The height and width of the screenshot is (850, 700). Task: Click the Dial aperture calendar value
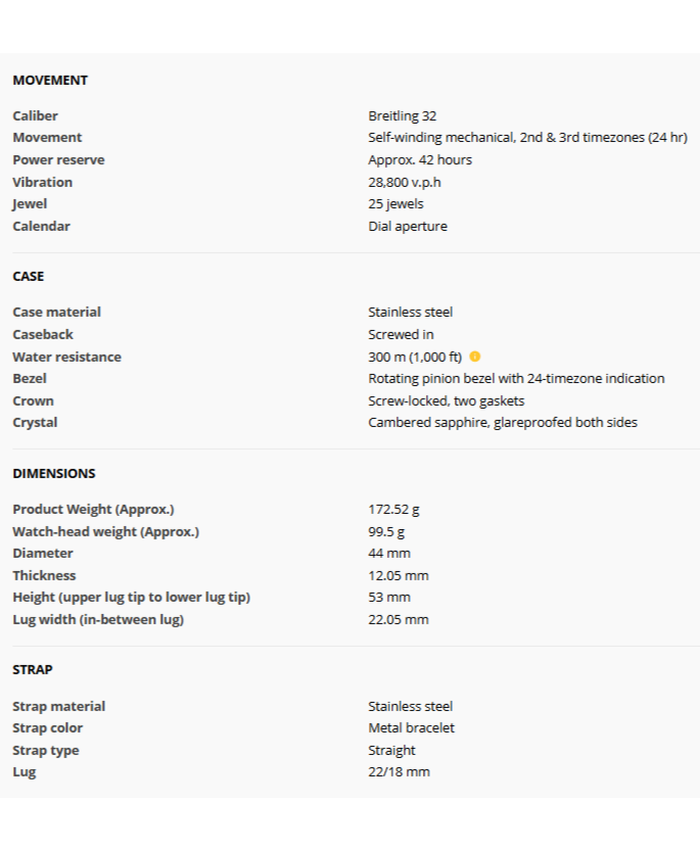[x=407, y=226]
